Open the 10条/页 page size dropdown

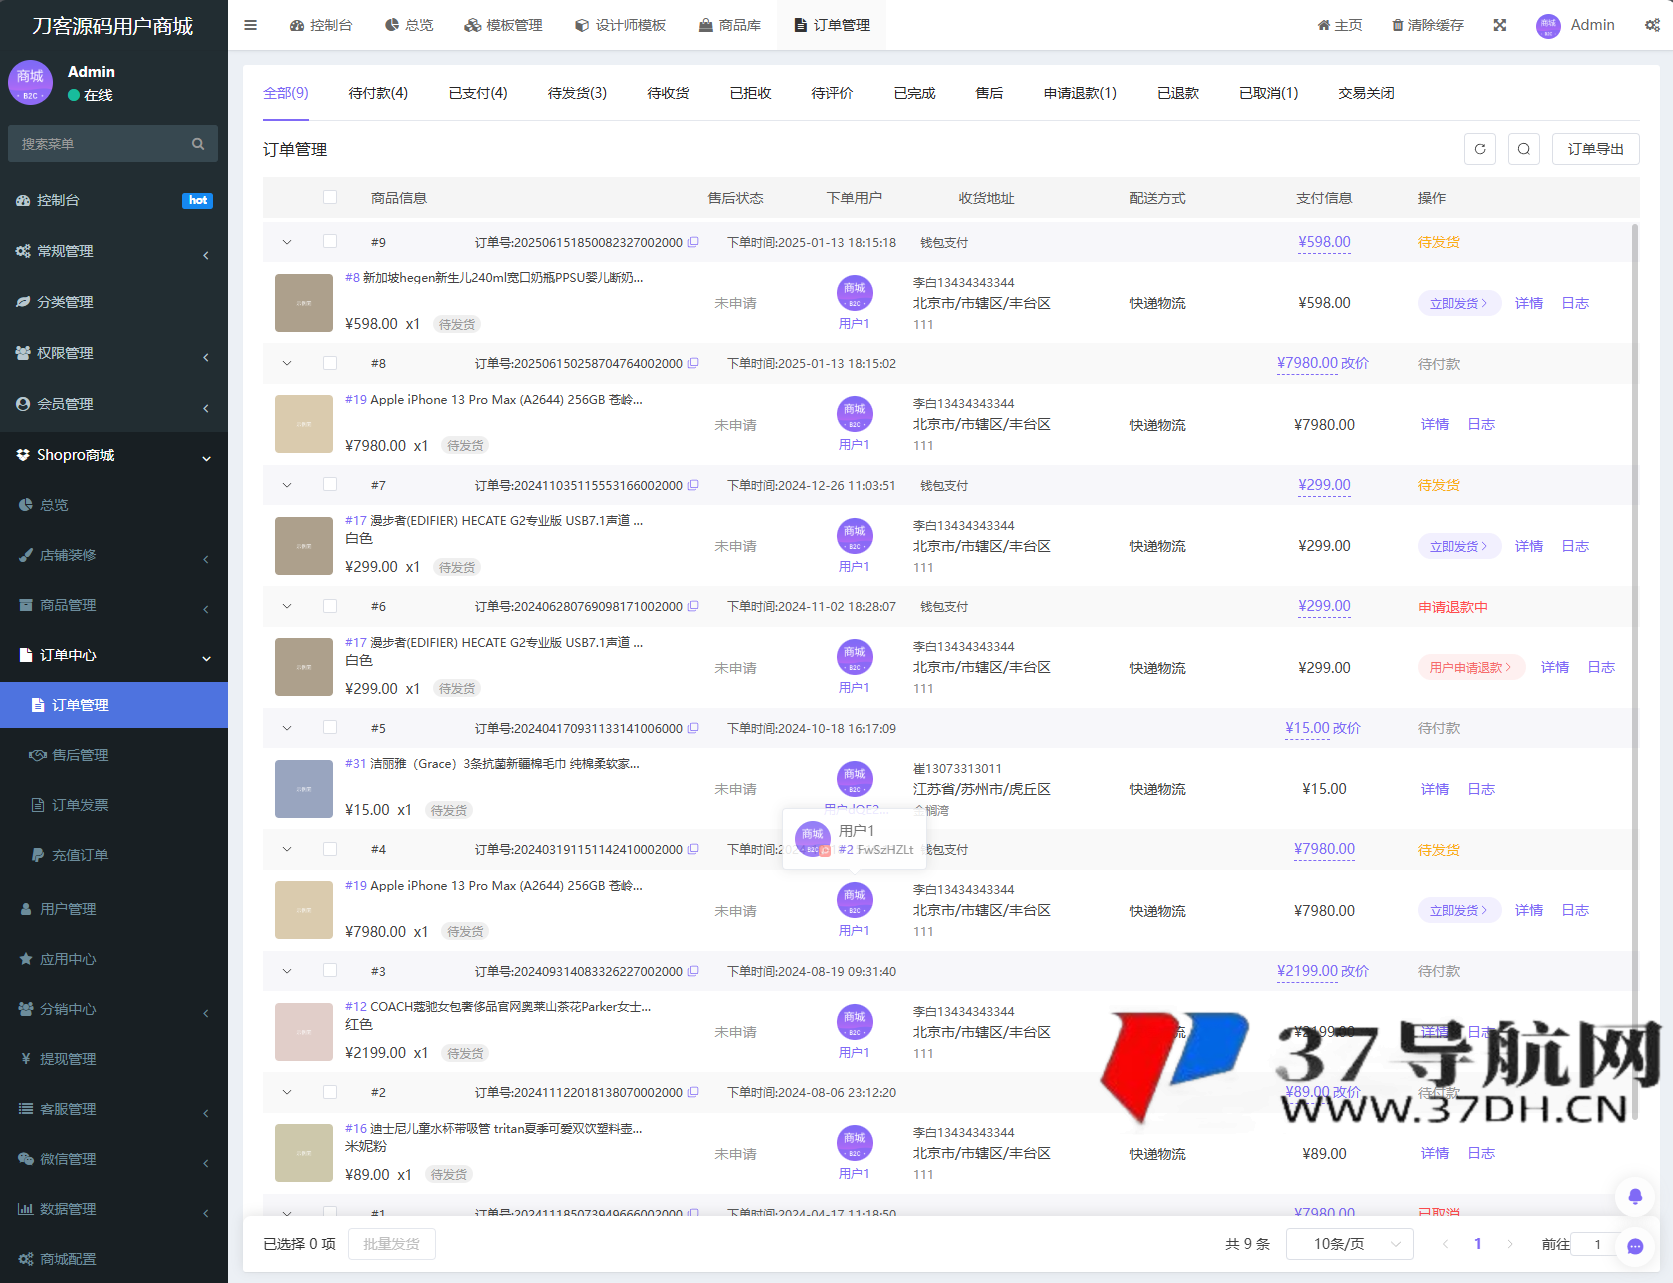coord(1348,1244)
